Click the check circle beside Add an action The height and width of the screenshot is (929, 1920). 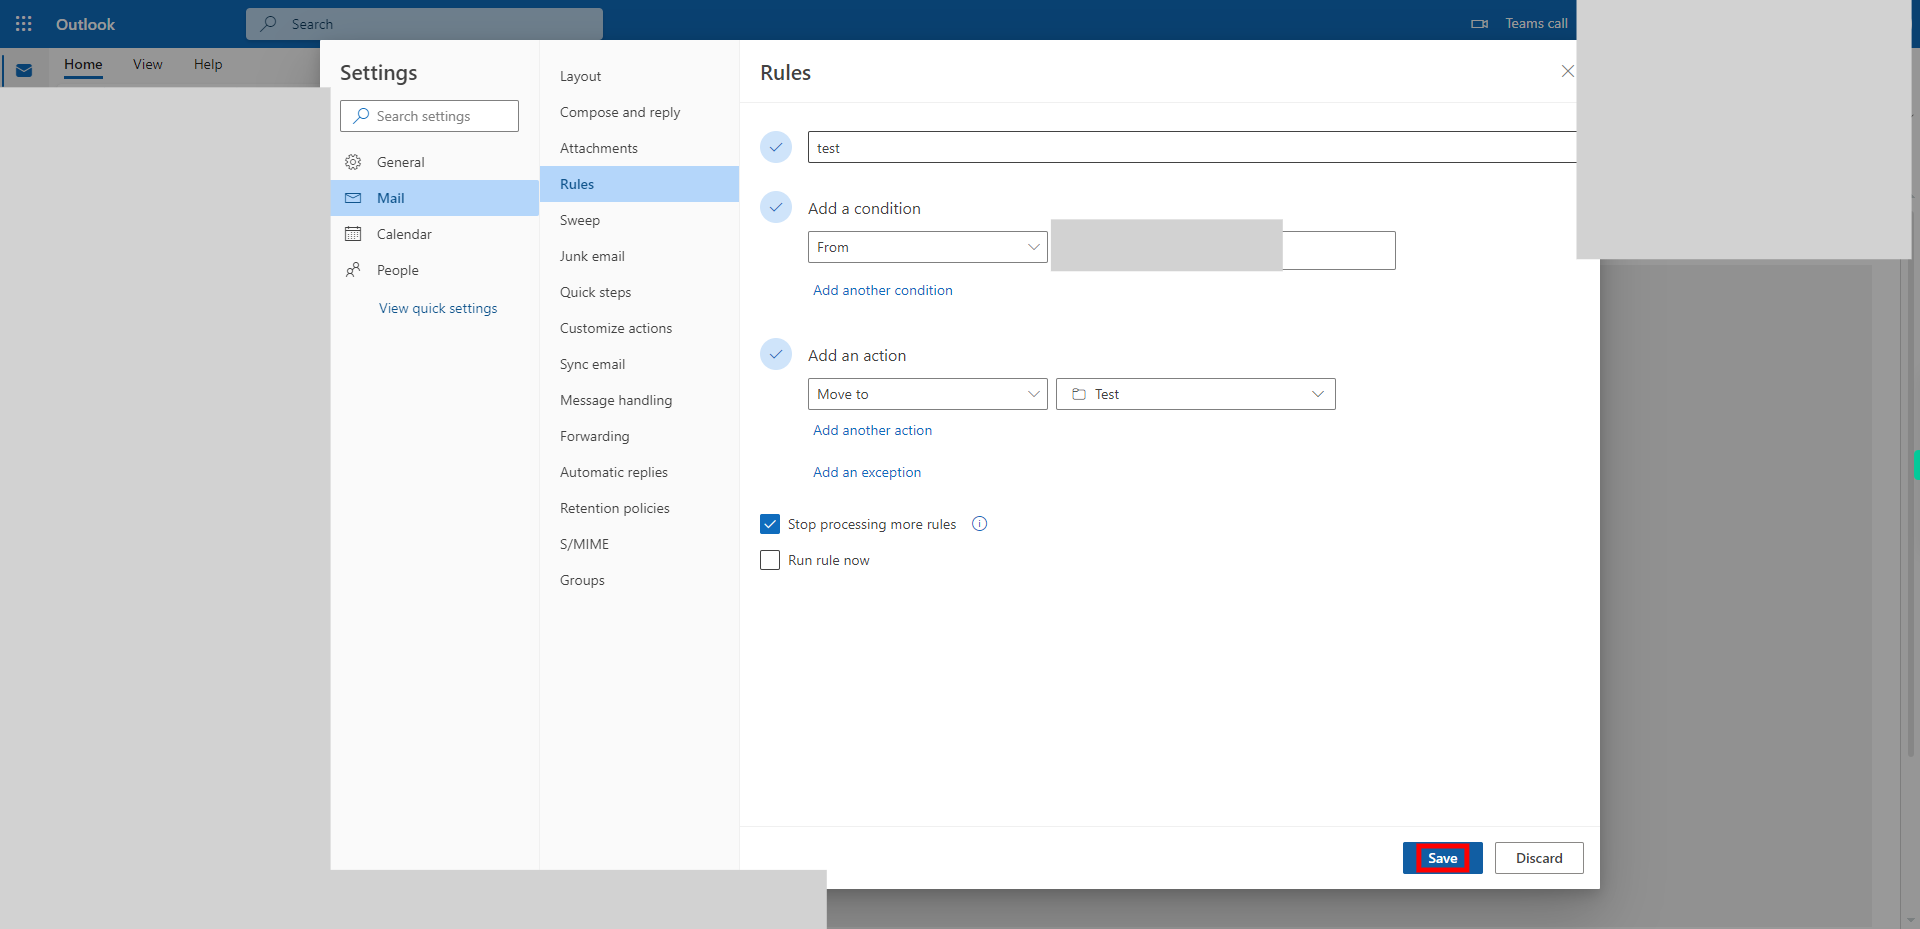(x=776, y=354)
